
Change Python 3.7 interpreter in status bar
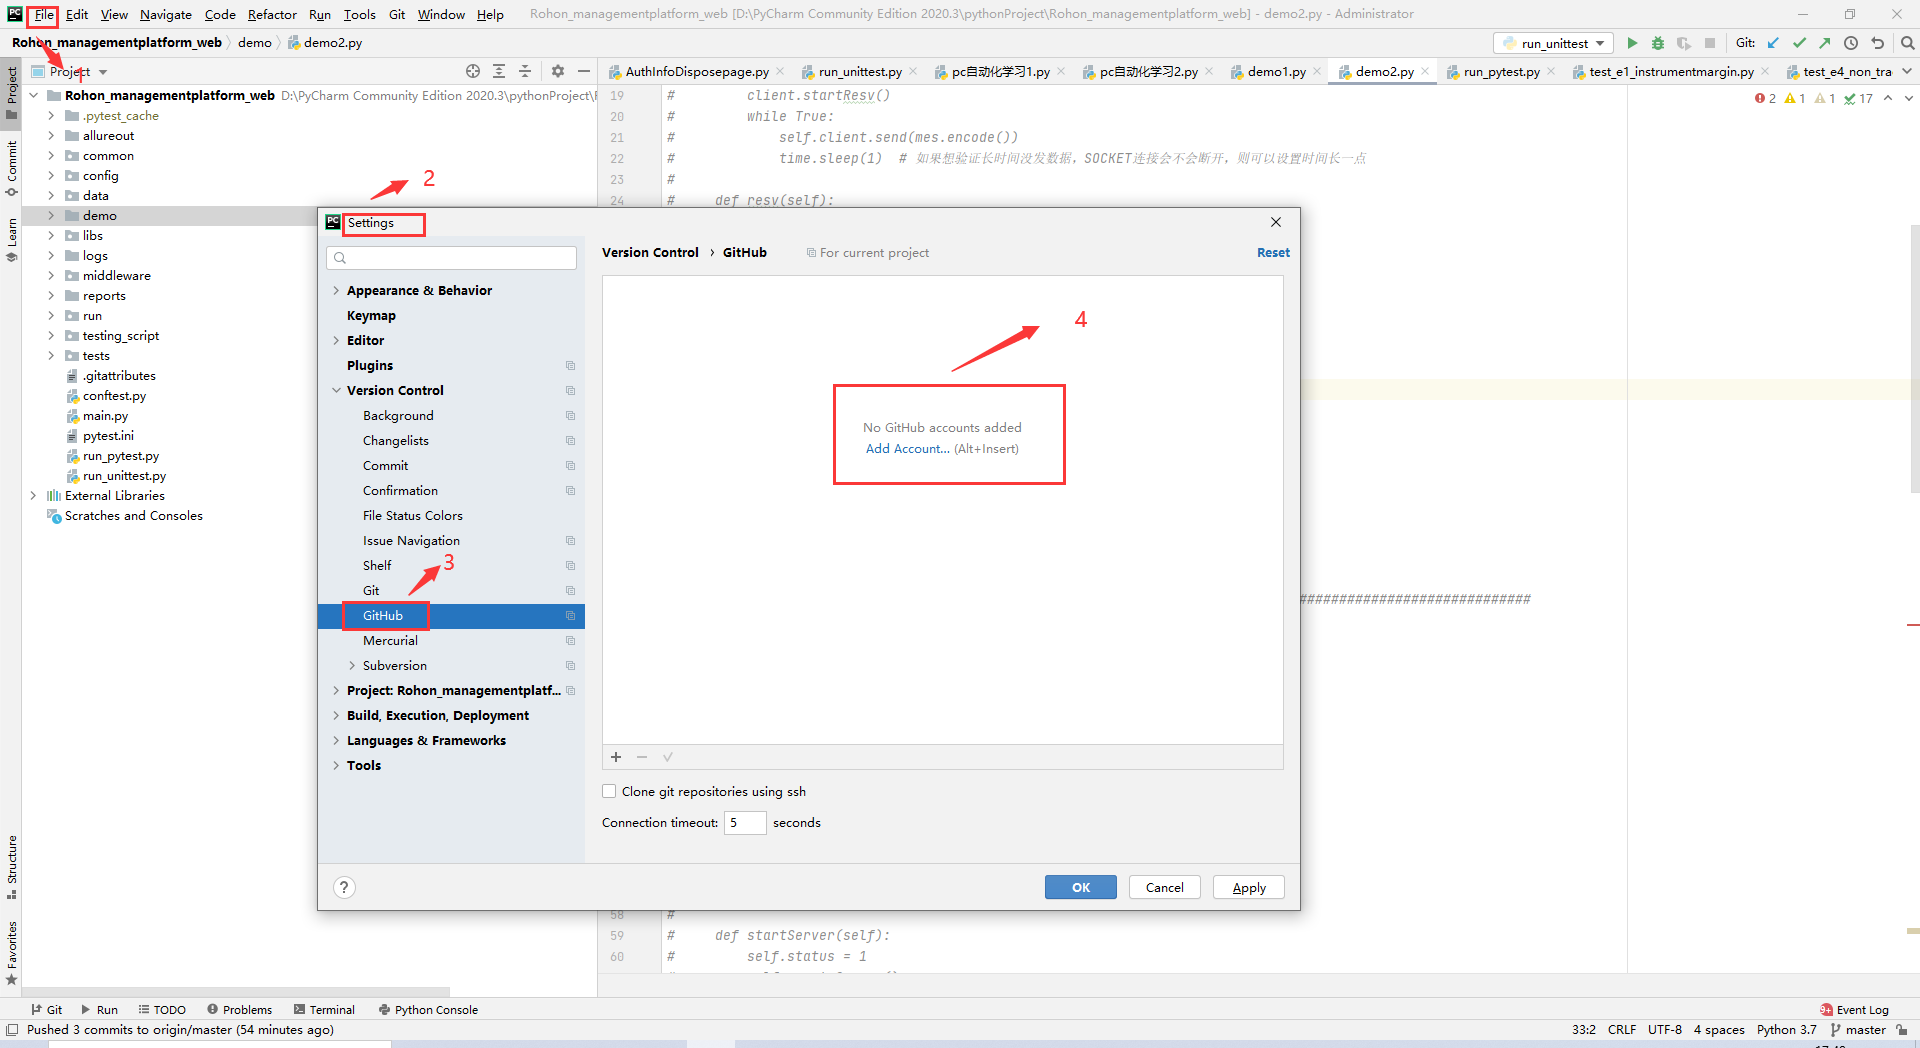(1786, 1029)
